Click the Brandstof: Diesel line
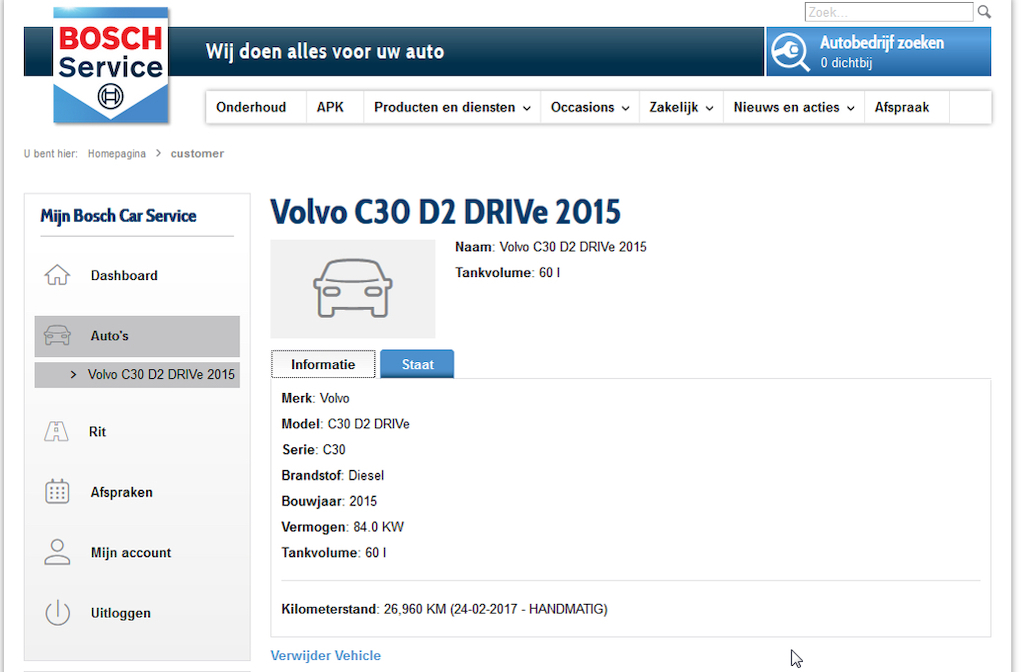Viewport: 1024px width, 672px height. pyautogui.click(x=332, y=475)
